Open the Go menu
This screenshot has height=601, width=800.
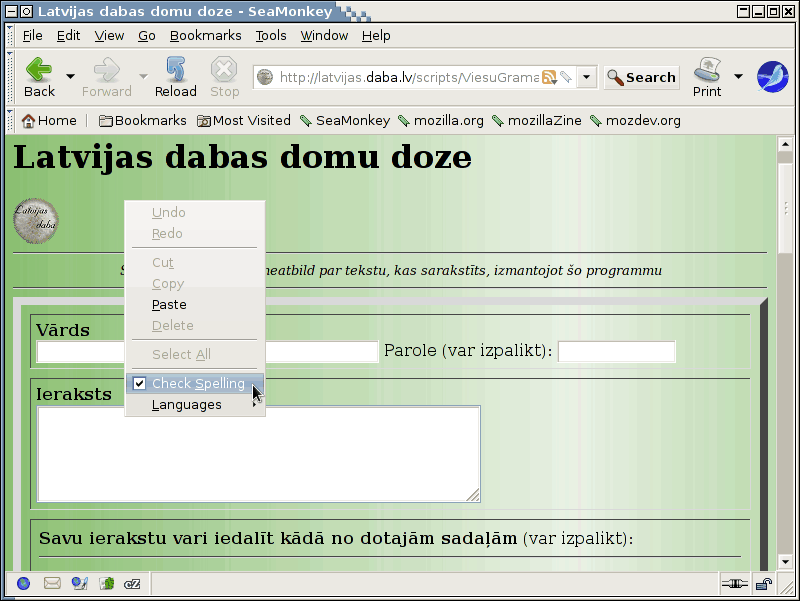(x=146, y=36)
